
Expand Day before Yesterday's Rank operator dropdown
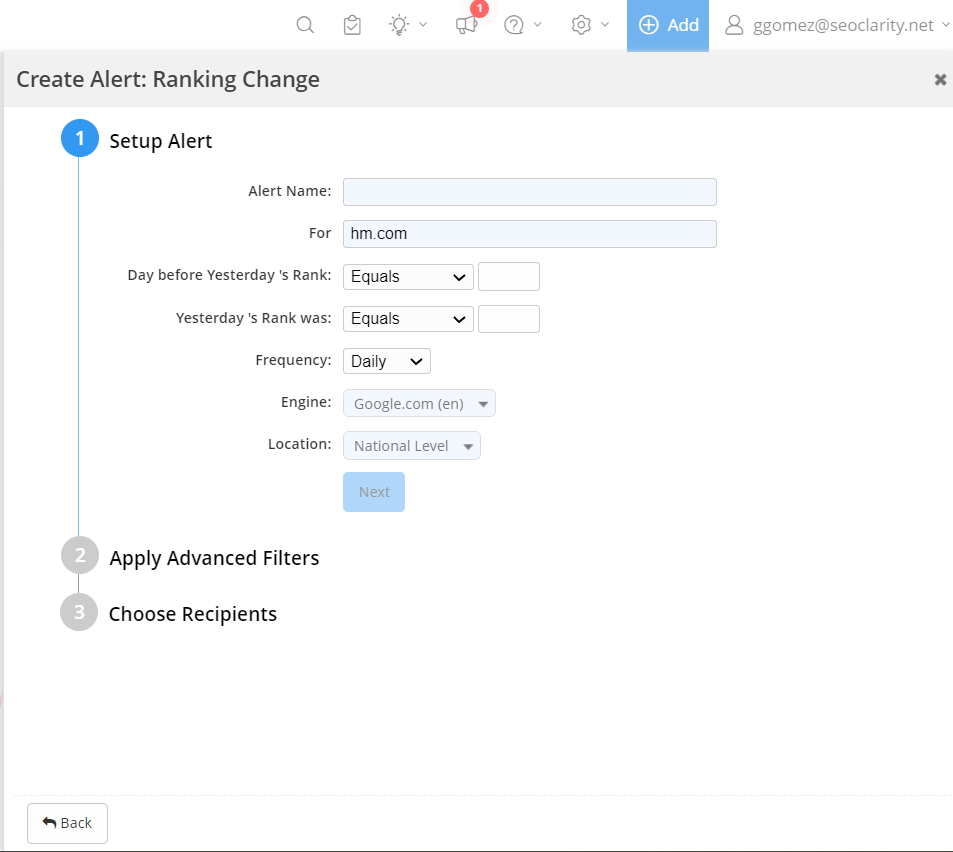[408, 277]
